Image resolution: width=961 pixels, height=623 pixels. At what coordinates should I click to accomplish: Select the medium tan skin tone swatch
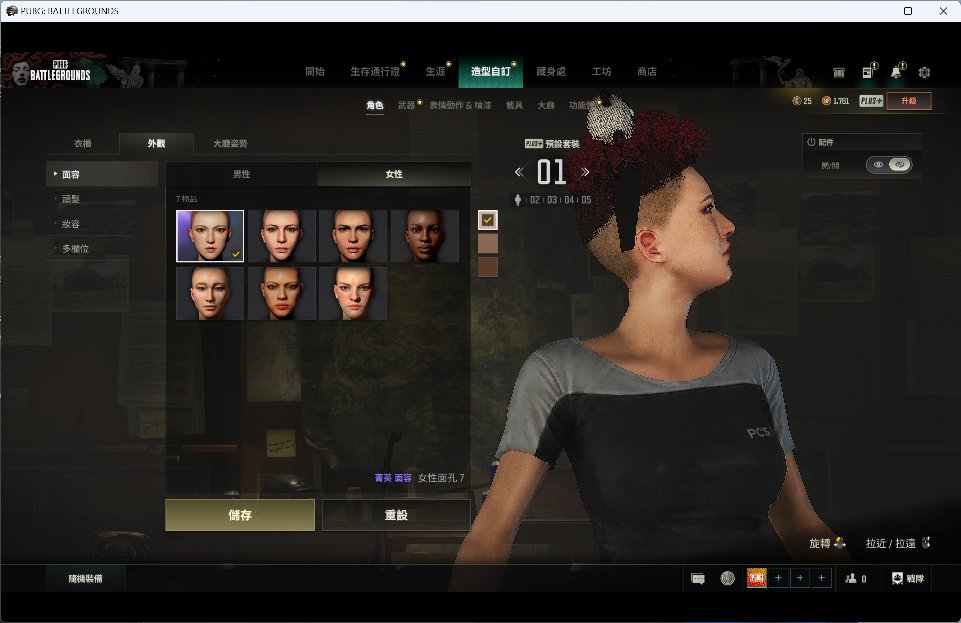[488, 243]
